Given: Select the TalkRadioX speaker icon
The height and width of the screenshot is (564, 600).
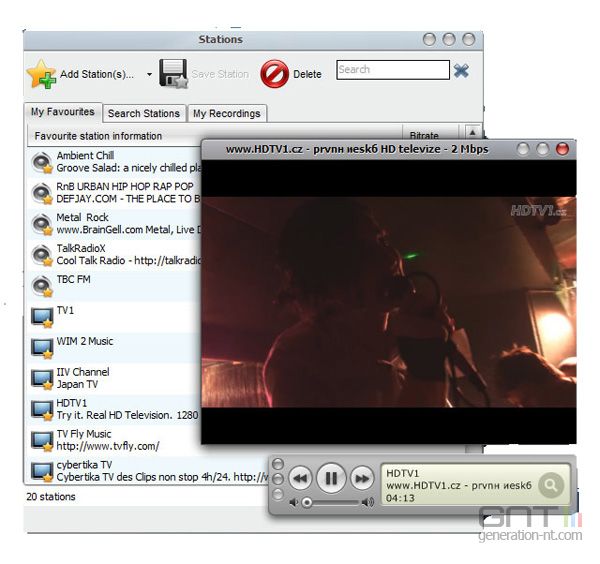Looking at the screenshot, I should click(42, 256).
